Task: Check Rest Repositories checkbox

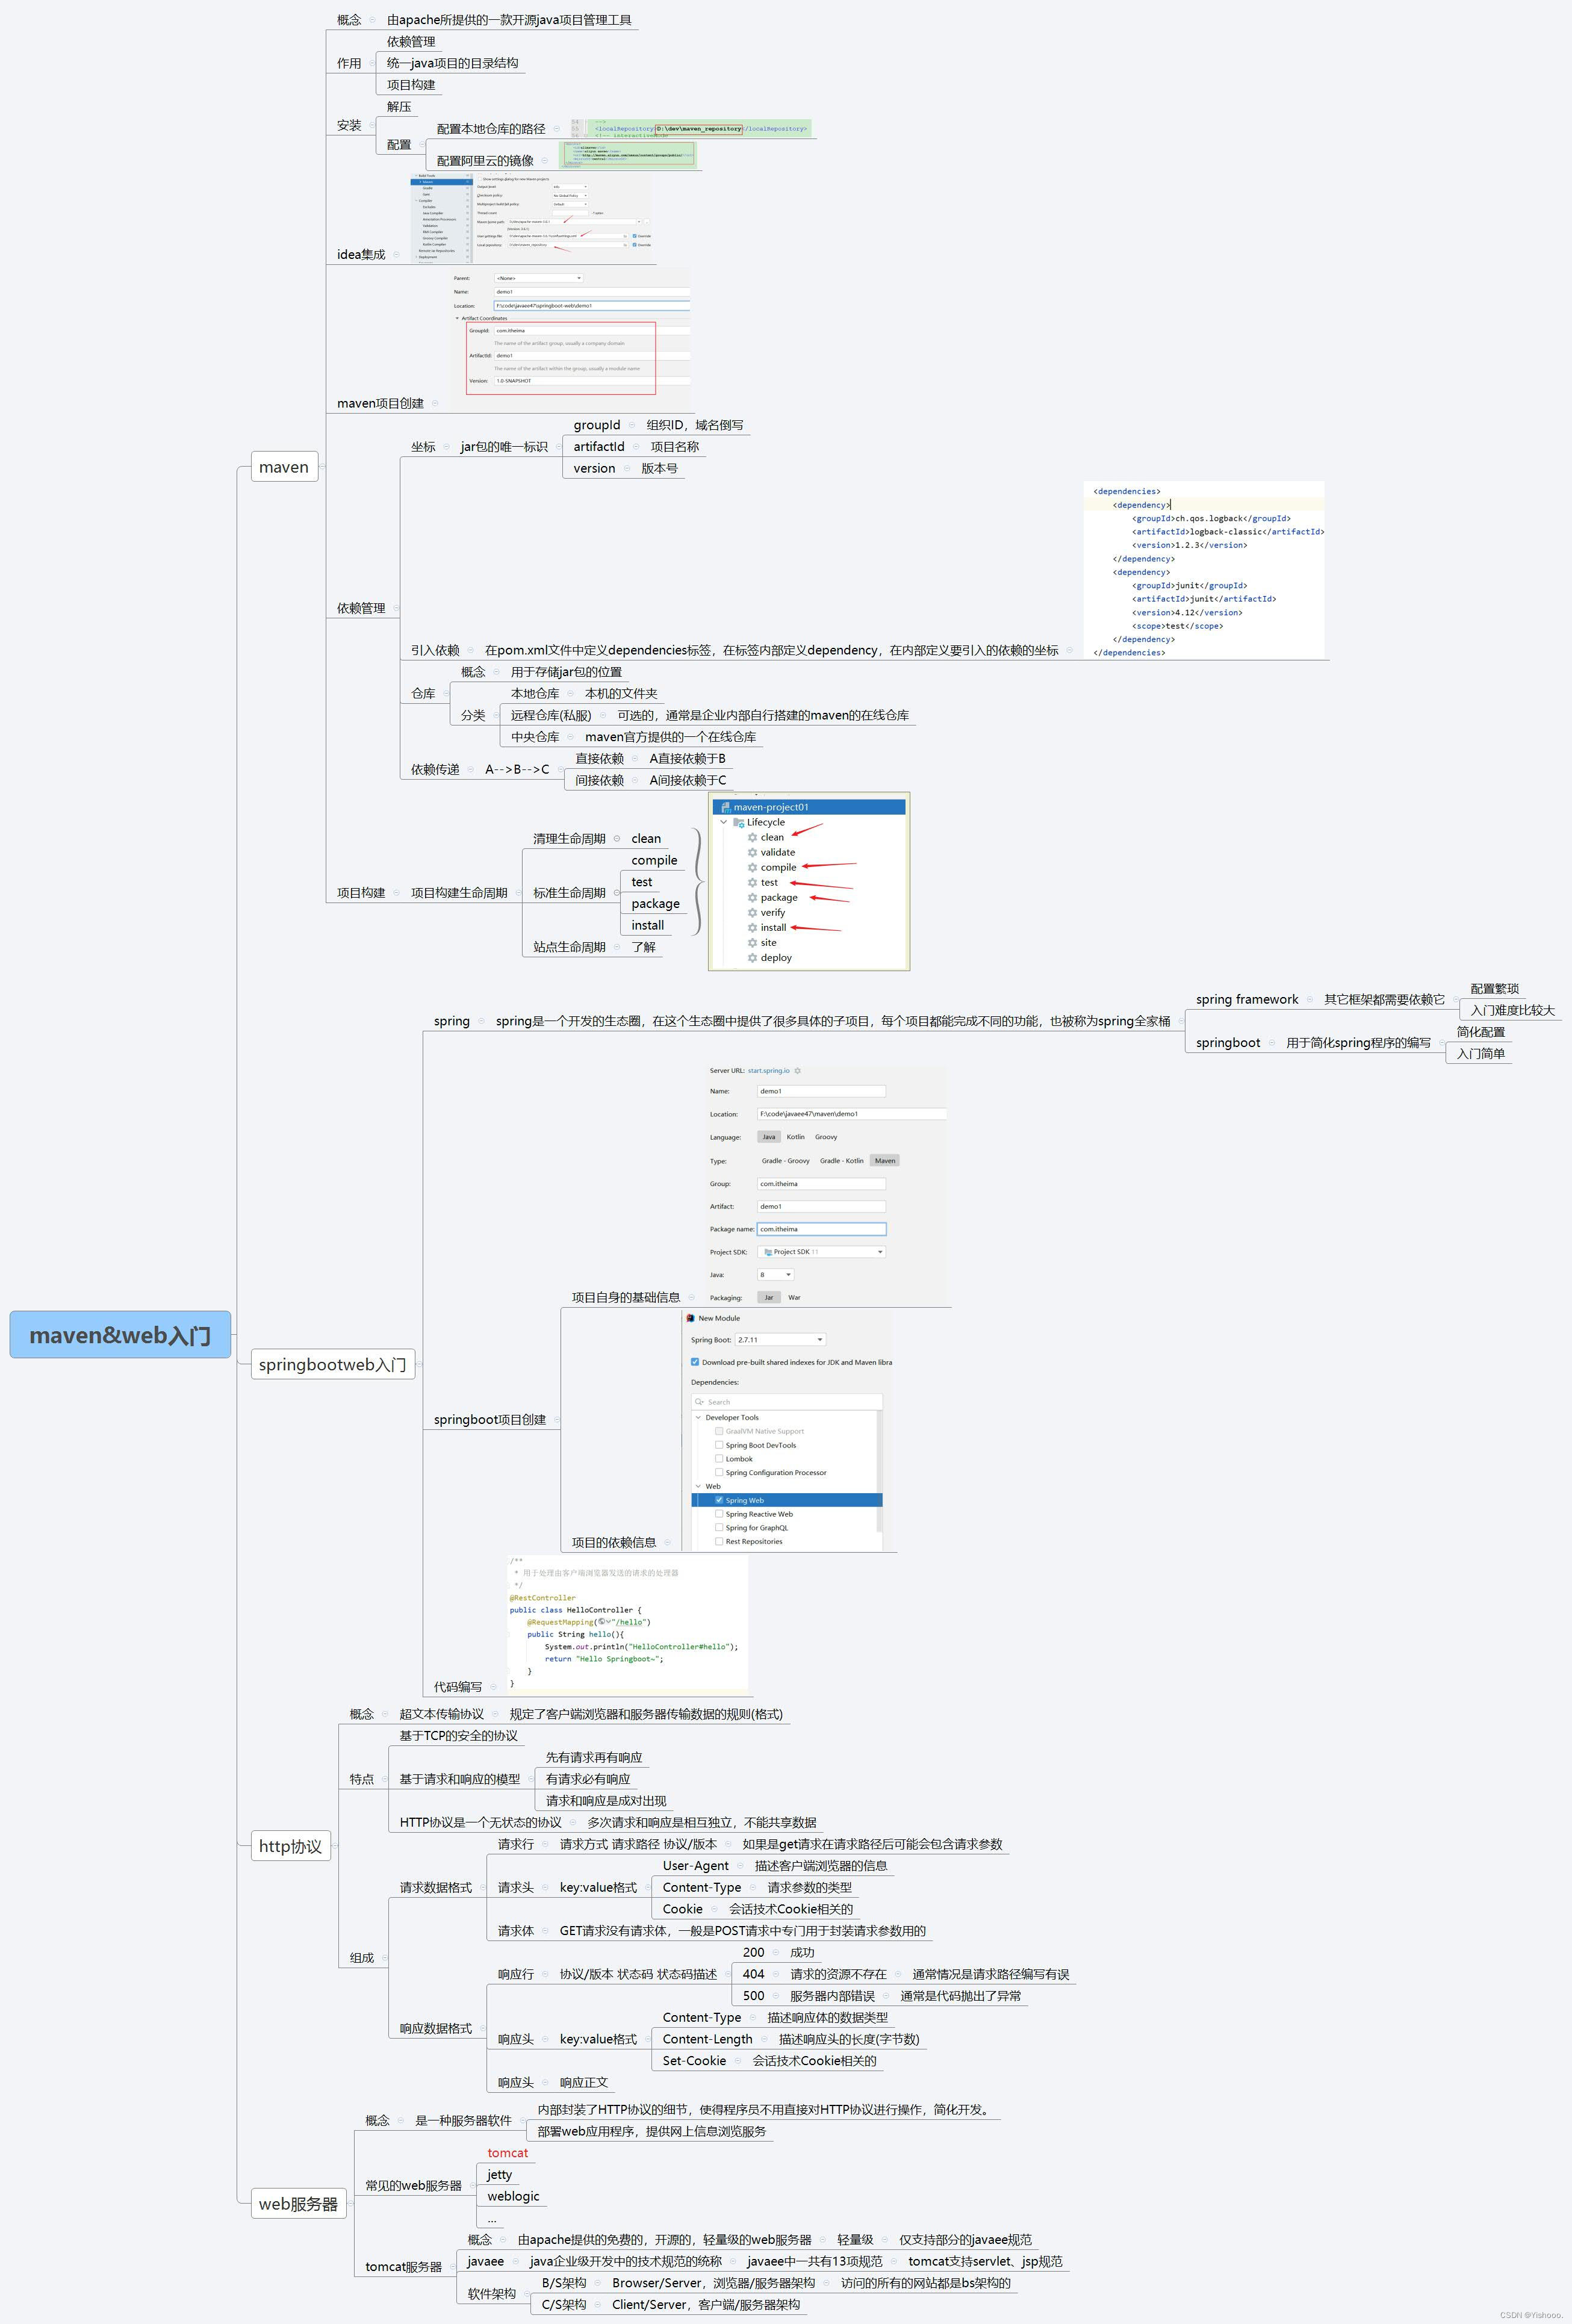Action: click(x=719, y=1541)
